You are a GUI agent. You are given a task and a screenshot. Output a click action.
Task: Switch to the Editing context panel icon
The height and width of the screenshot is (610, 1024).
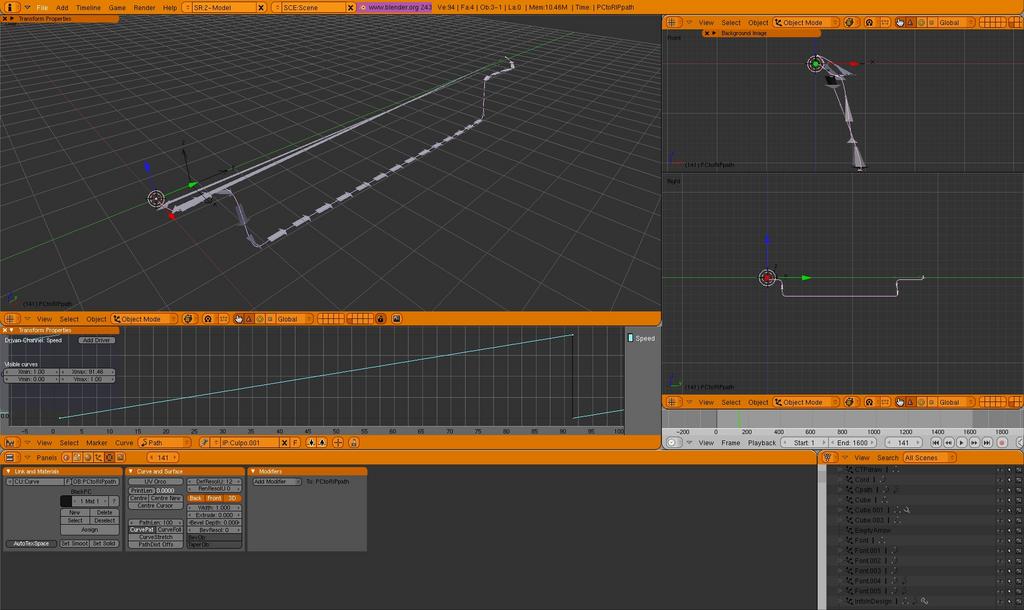109,458
